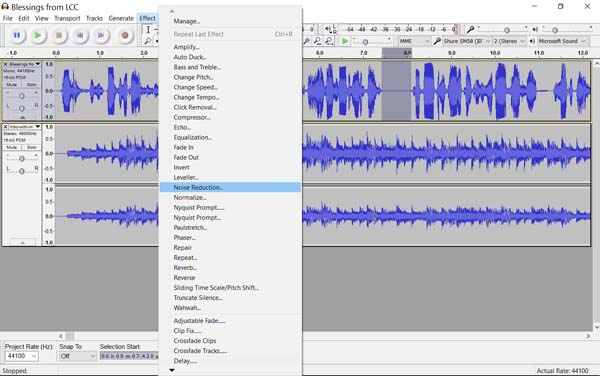Click the green Play transport button
This screenshot has height=376, width=600.
pos(38,35)
